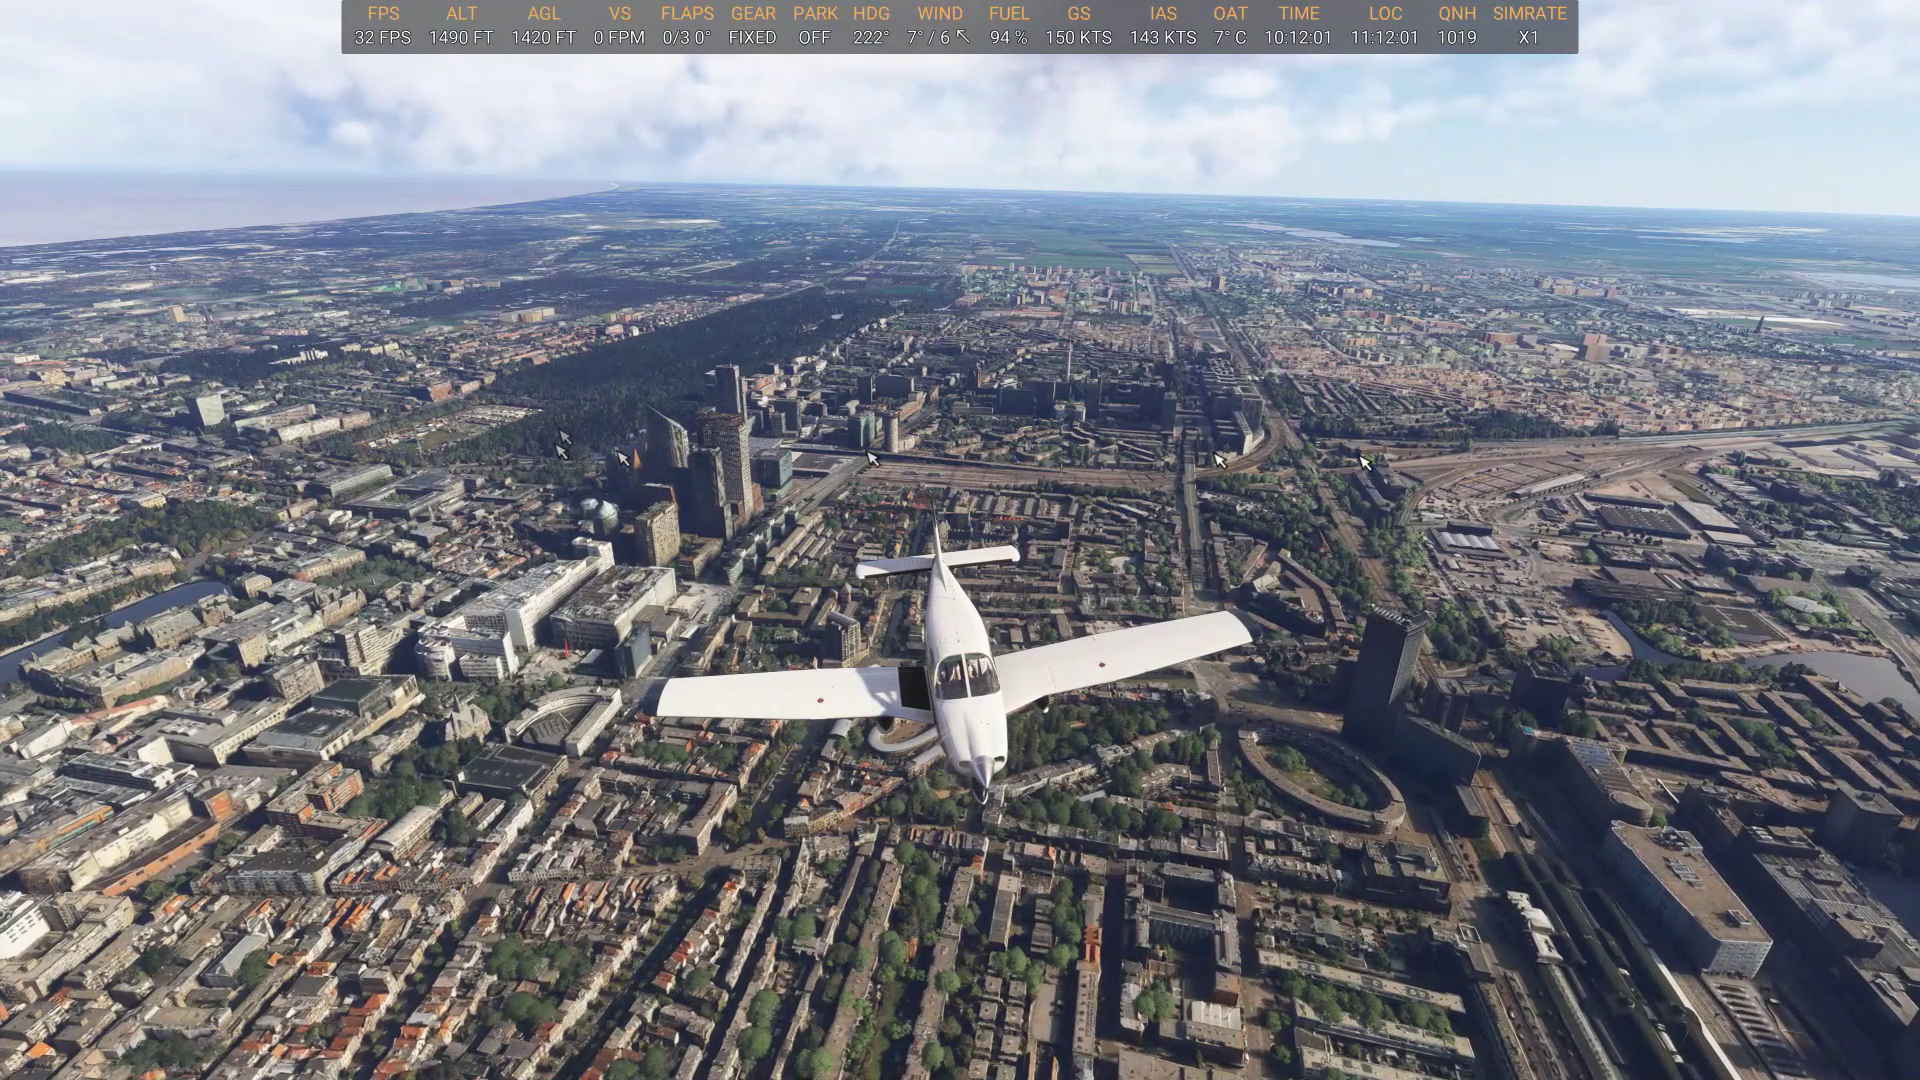The height and width of the screenshot is (1080, 1920).
Task: Click the HDG 222° heading readout
Action: [x=871, y=37]
